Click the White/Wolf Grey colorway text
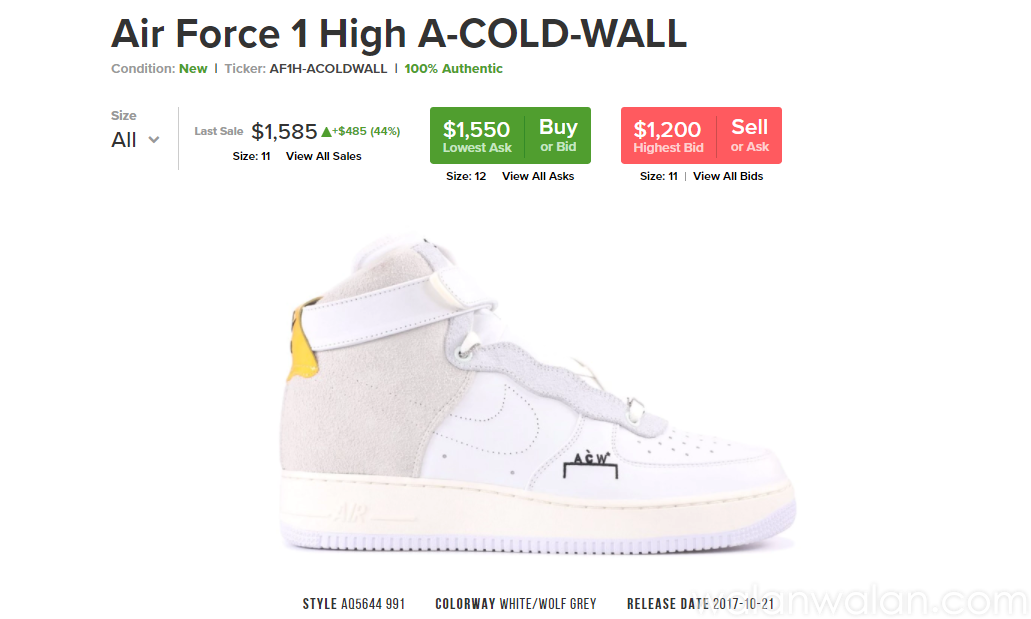The image size is (1031, 619). point(548,604)
